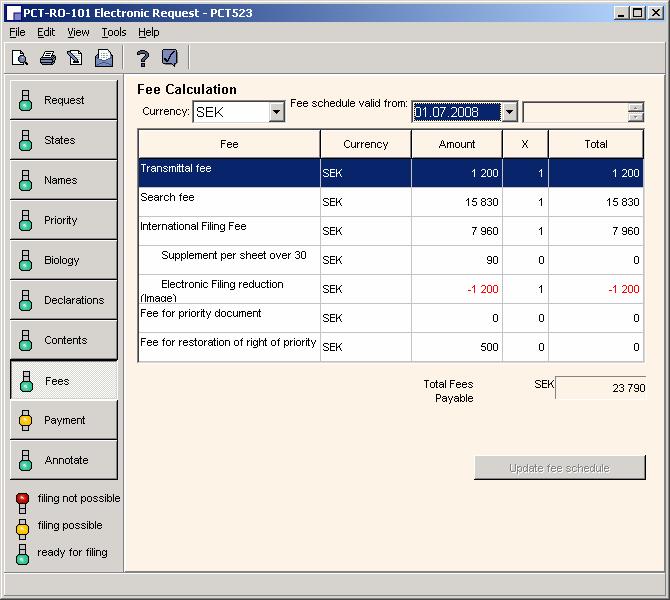Go to the Annotate section
670x600 pixels.
pos(64,460)
